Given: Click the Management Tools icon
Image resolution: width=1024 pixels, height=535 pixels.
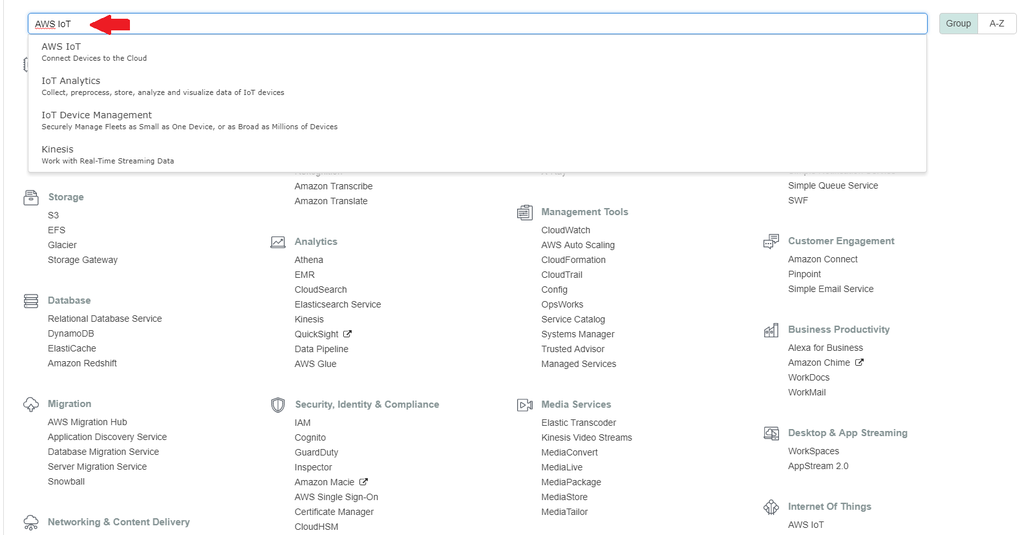Looking at the screenshot, I should click(x=525, y=212).
